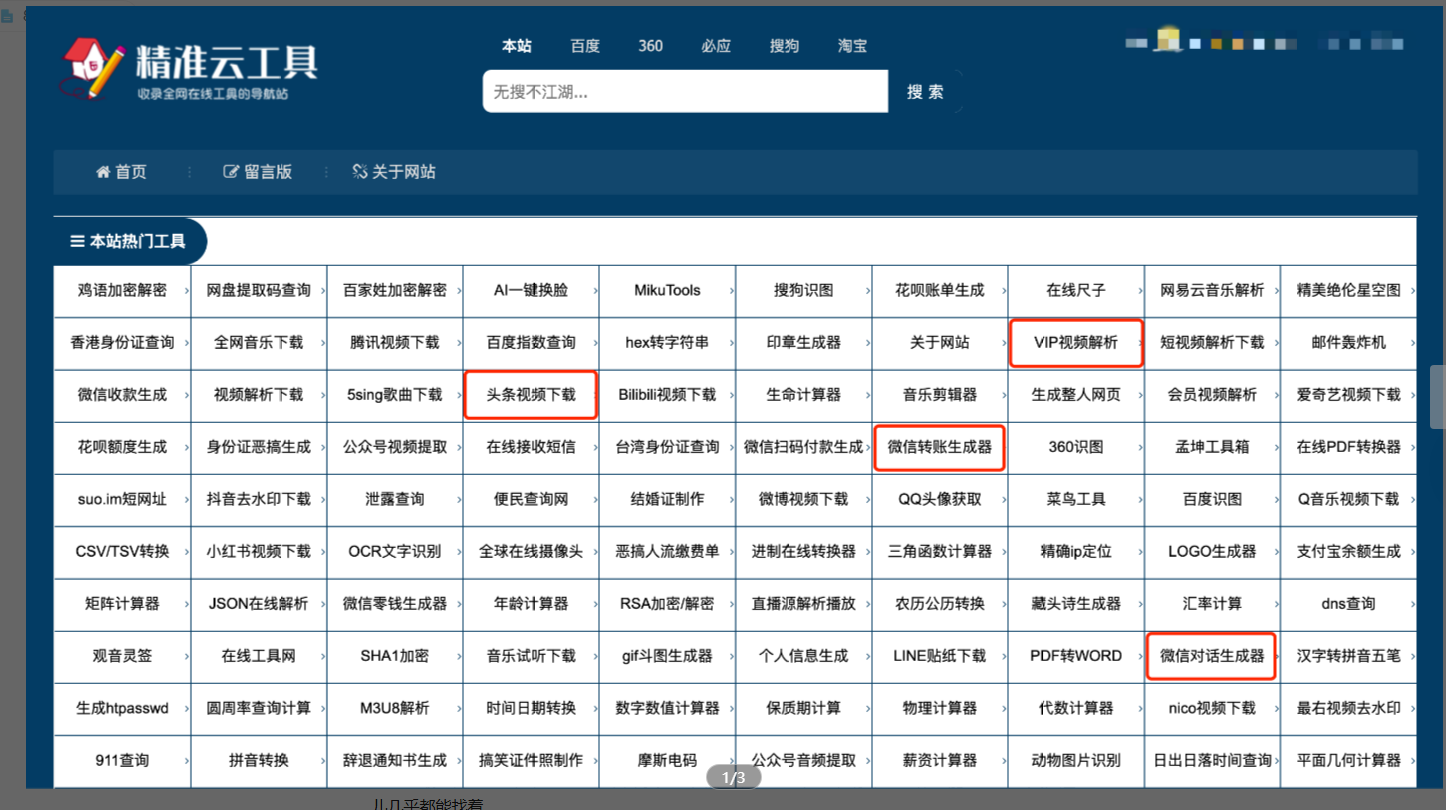This screenshot has width=1446, height=810.
Task: Open the QQ头像获取 tool
Action: pos(940,498)
